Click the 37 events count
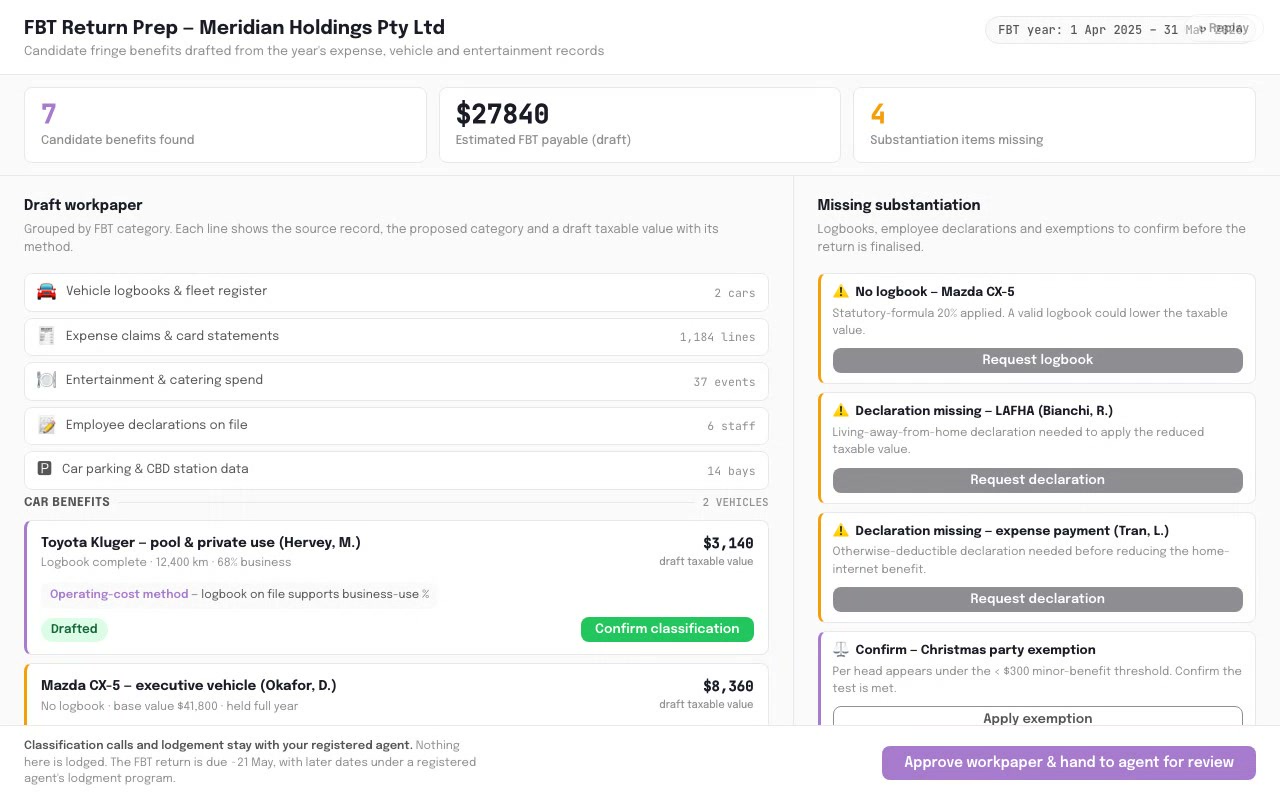This screenshot has width=1280, height=800. coord(724,382)
